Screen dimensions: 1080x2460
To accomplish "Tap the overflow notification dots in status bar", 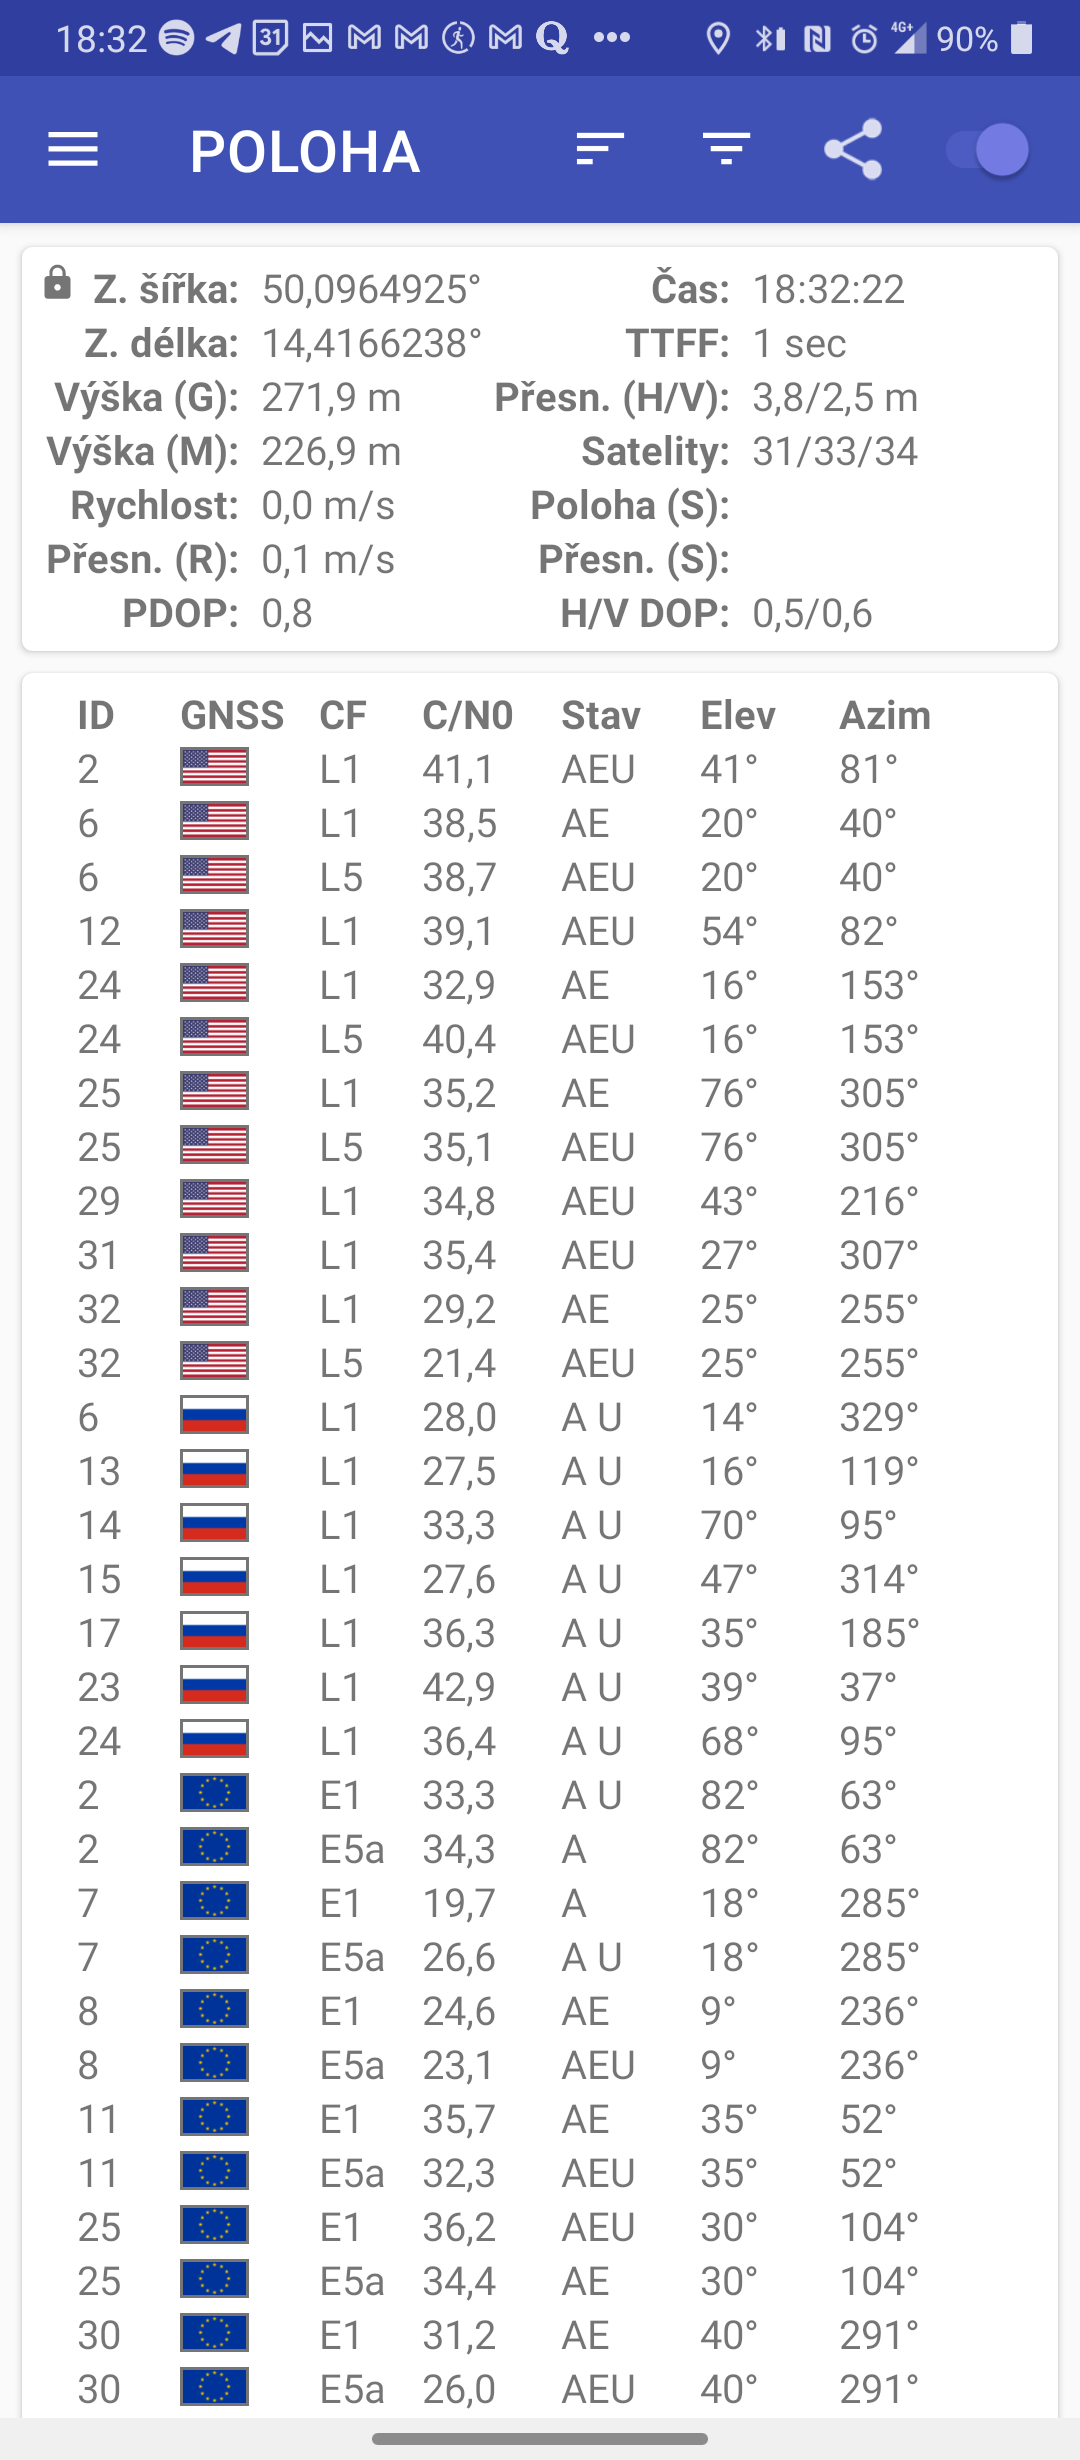I will pyautogui.click(x=612, y=39).
